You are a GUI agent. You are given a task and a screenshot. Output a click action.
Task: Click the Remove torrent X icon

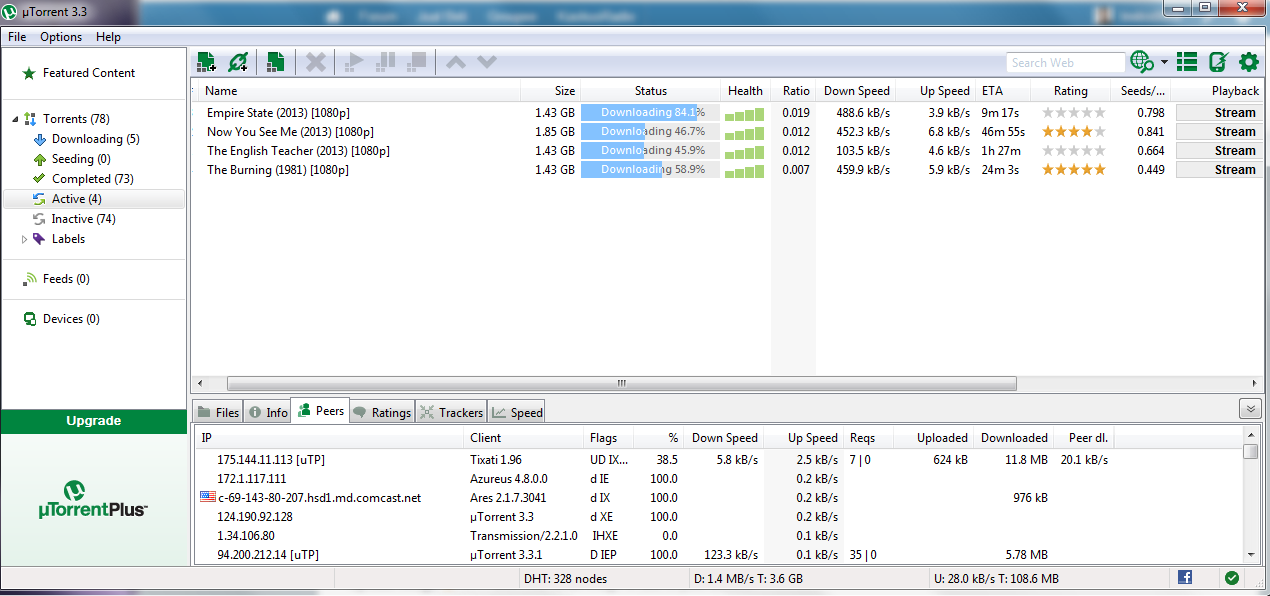(x=316, y=62)
